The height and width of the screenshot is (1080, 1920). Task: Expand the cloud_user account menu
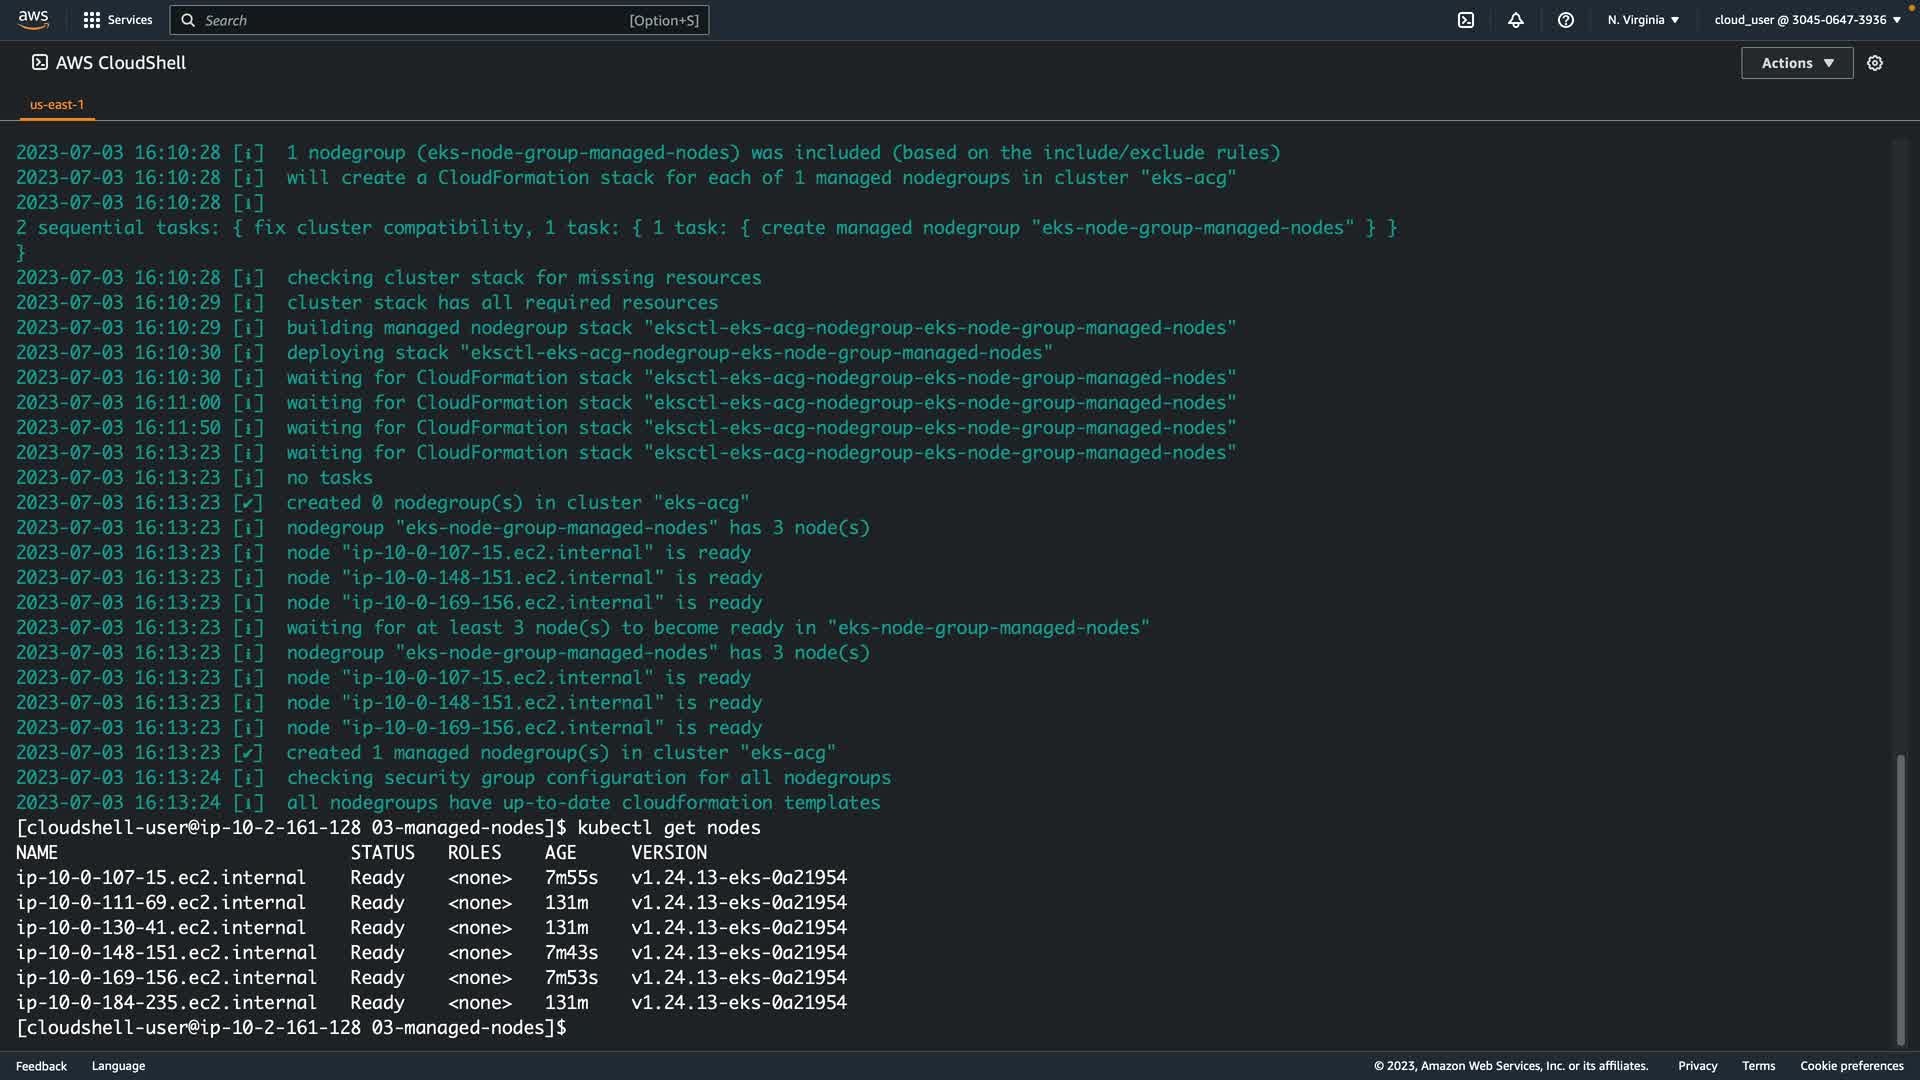[1807, 20]
